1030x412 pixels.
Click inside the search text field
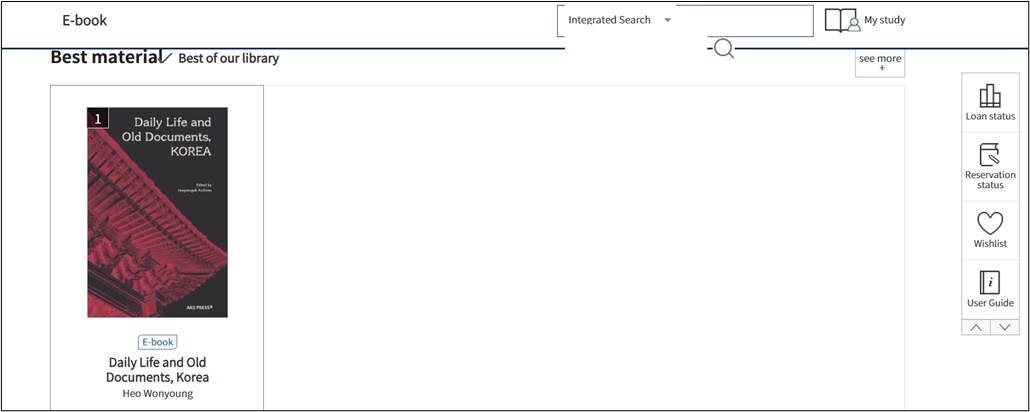pyautogui.click(x=744, y=20)
